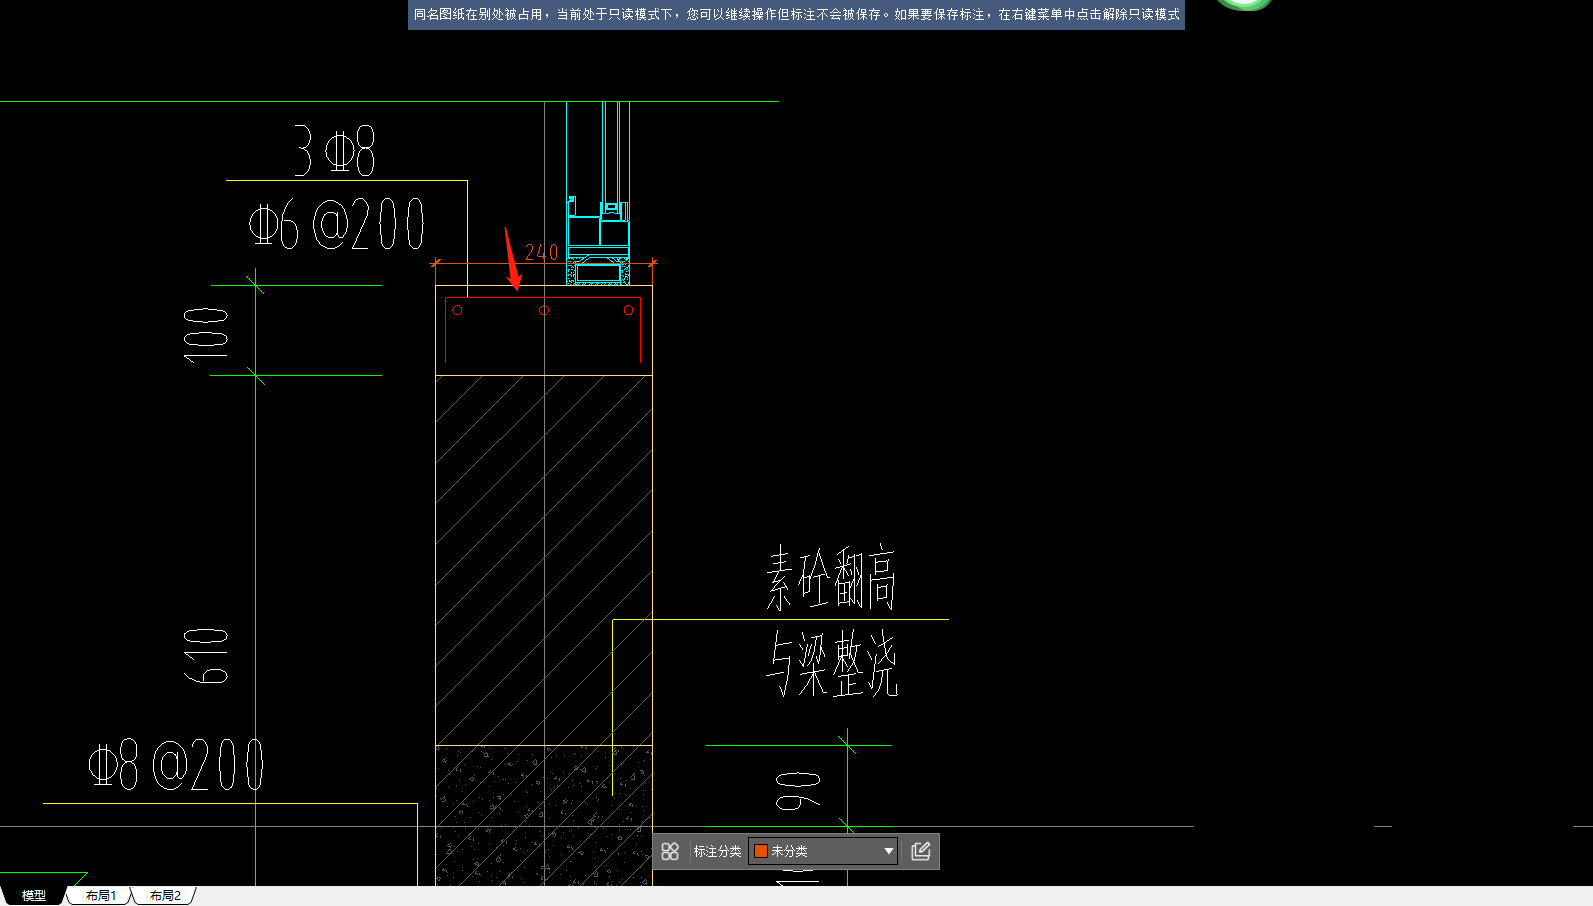Click the 100 vertical dimension text

click(206, 333)
